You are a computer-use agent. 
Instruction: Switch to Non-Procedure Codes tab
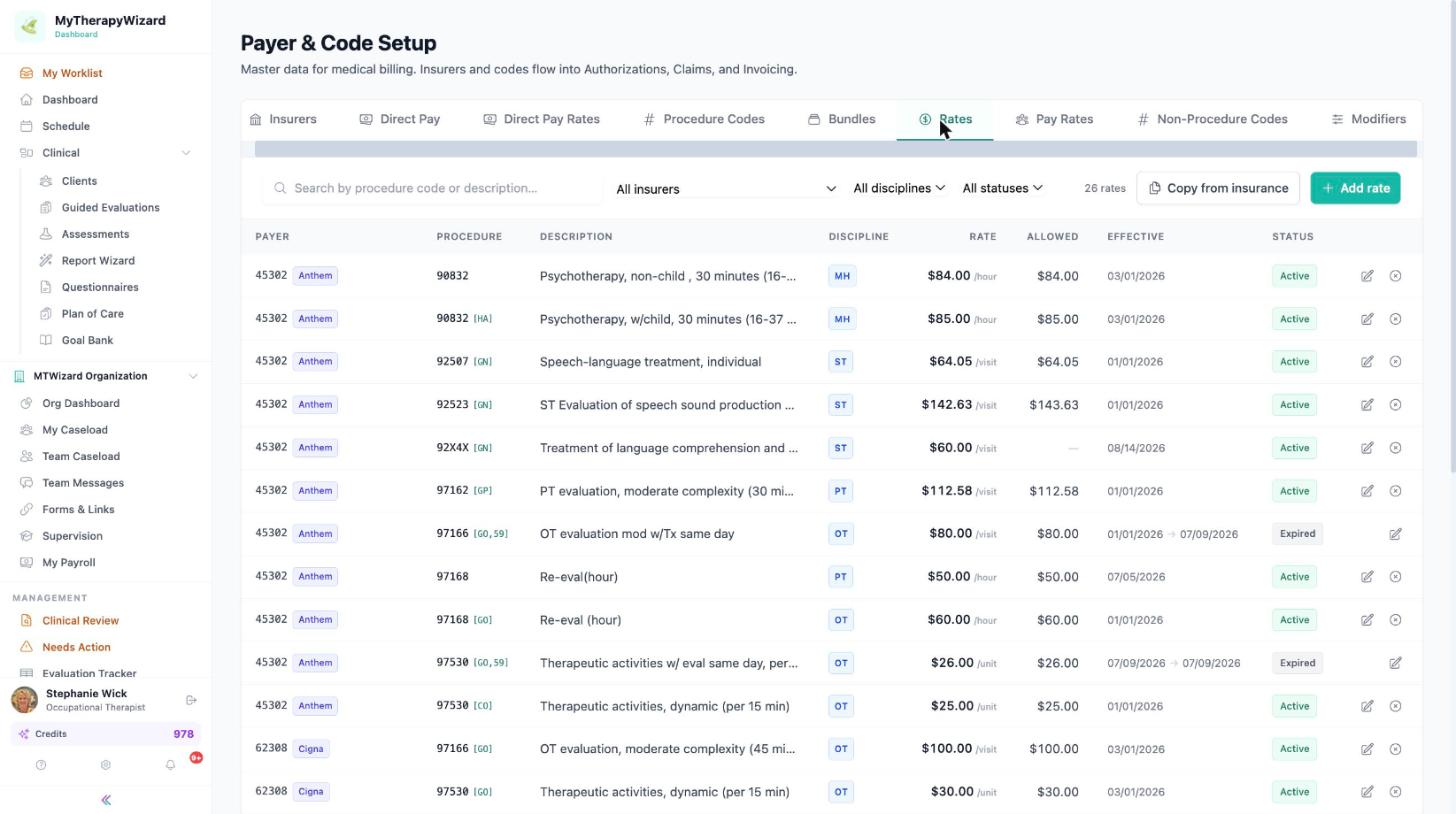coord(1212,119)
